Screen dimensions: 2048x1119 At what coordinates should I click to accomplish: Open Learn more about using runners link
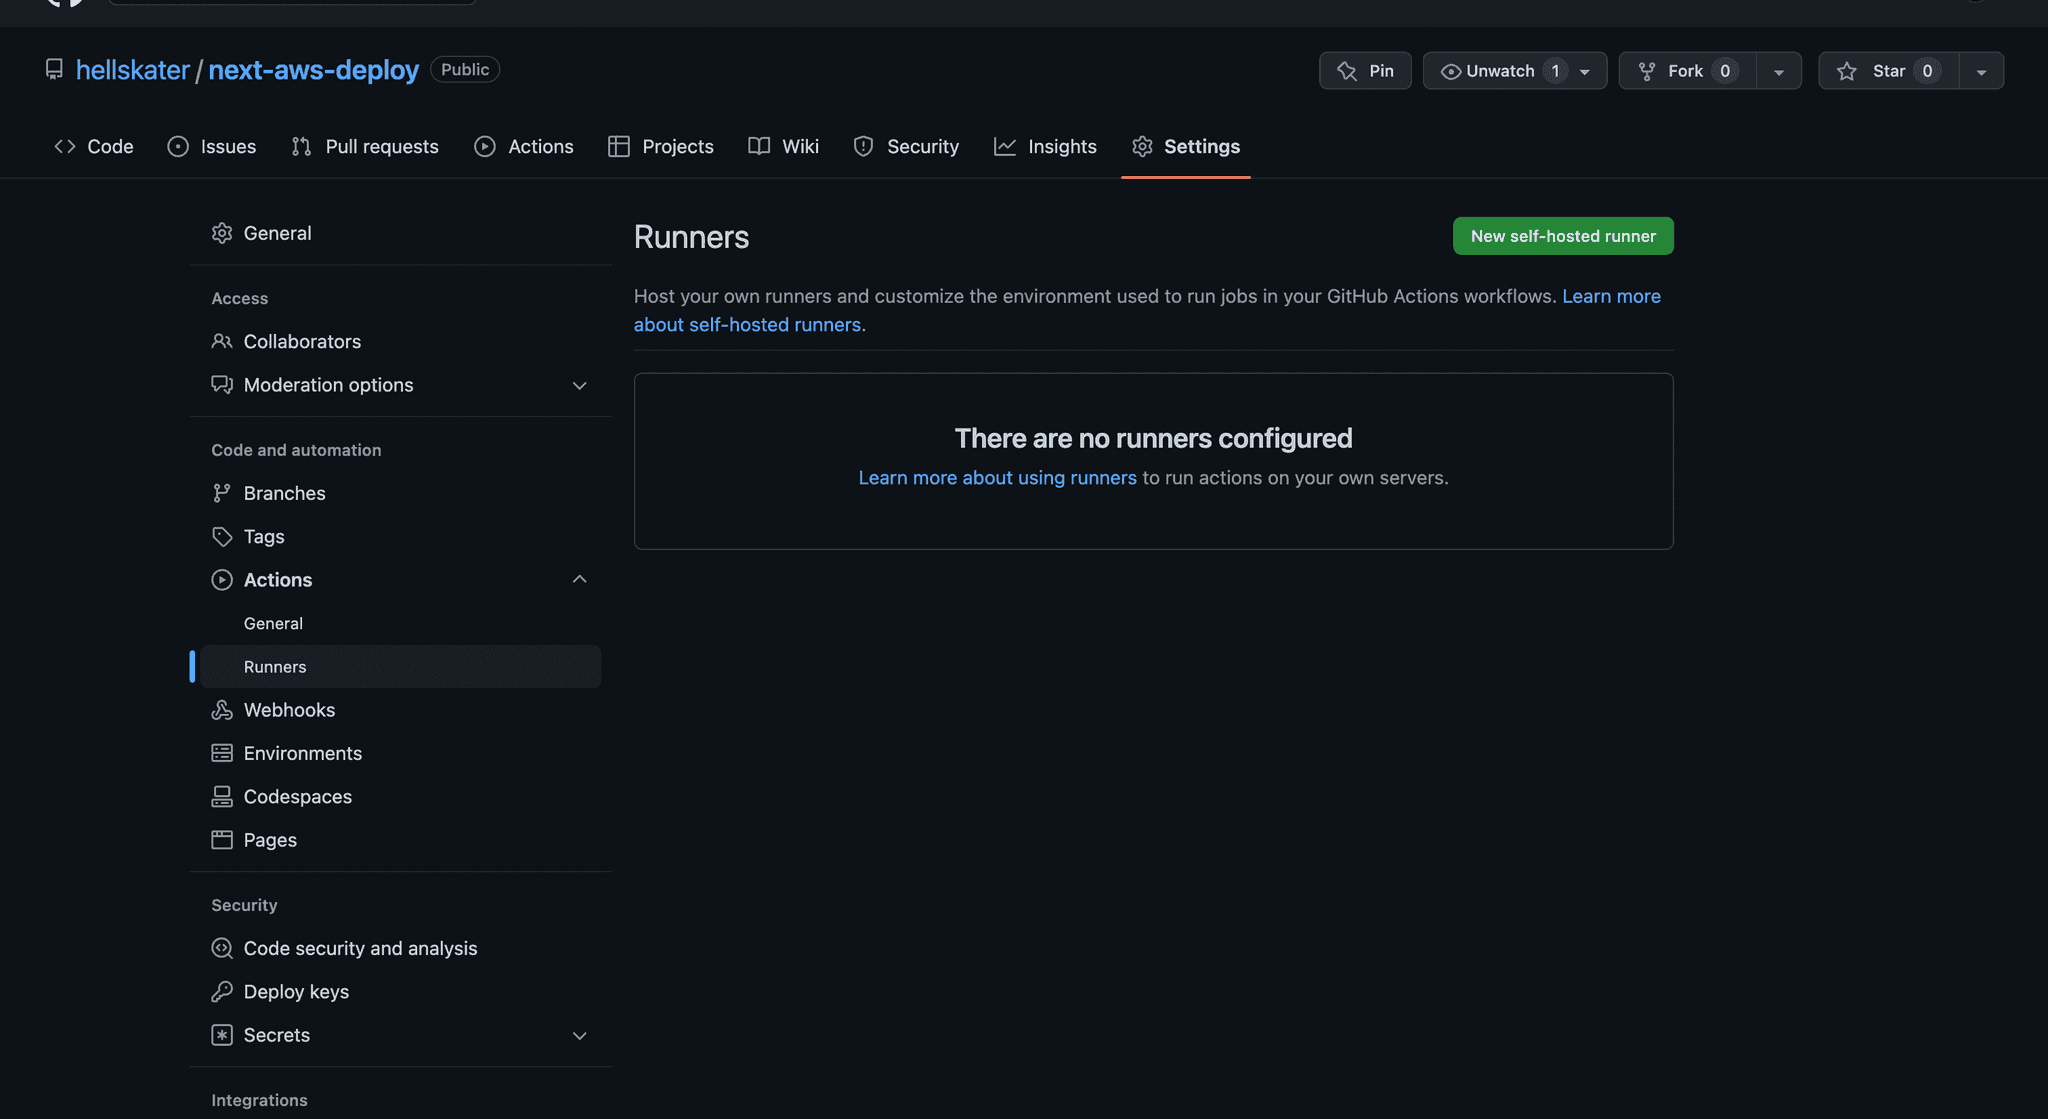[x=996, y=478]
